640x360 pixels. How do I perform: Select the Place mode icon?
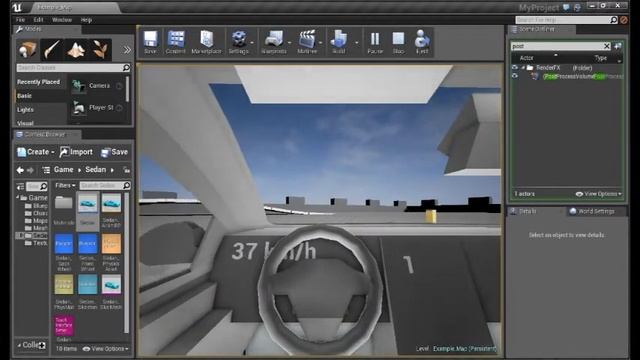point(27,49)
